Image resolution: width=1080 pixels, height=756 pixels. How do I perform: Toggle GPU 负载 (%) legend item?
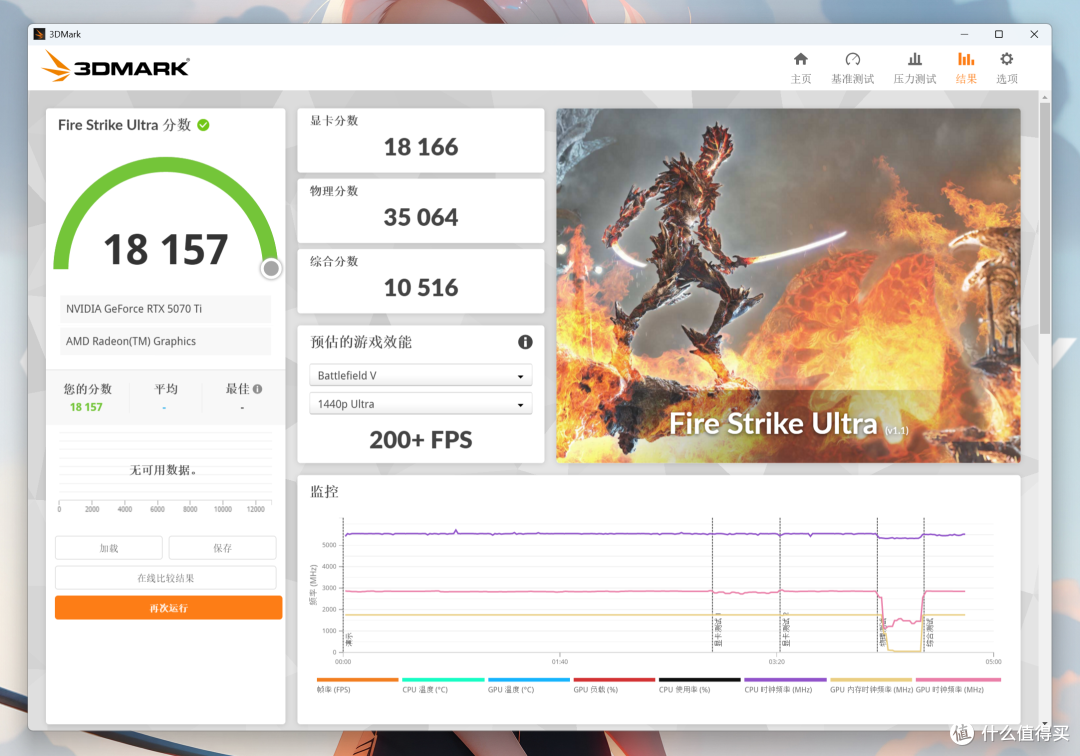(614, 686)
